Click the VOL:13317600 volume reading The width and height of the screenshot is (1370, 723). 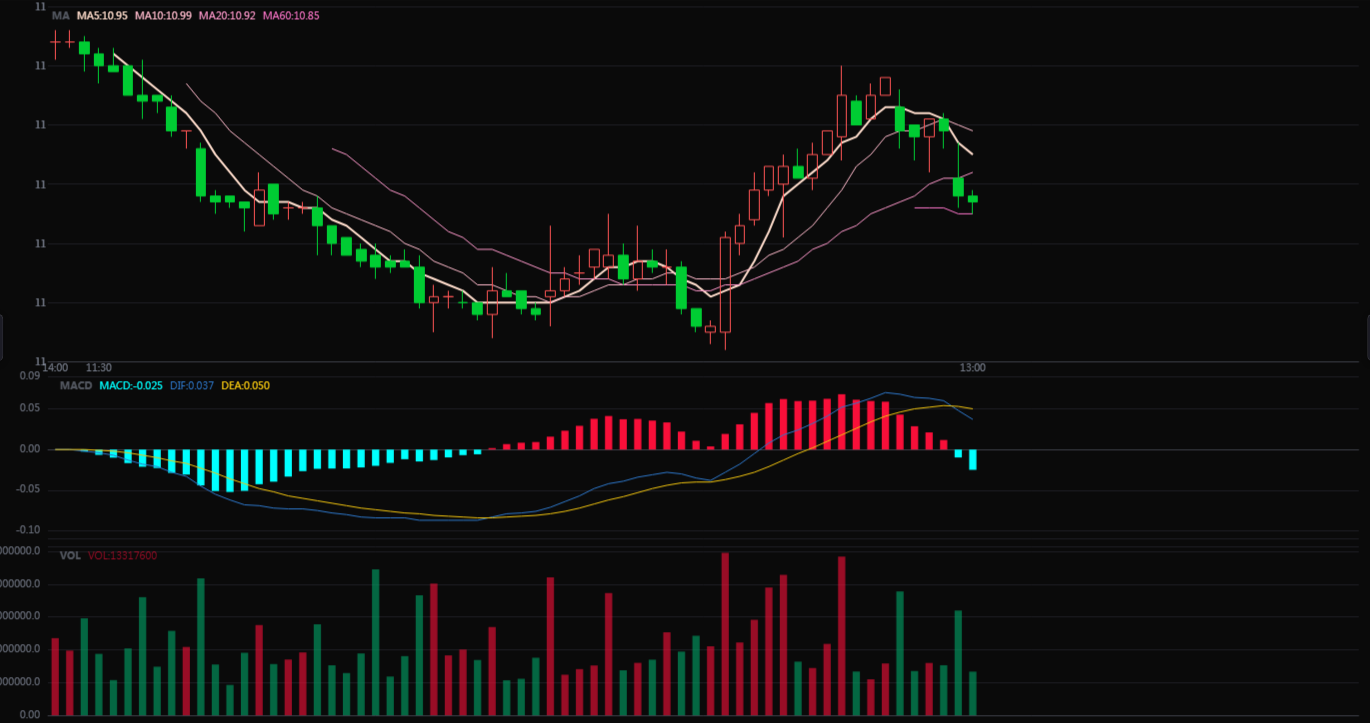[122, 555]
